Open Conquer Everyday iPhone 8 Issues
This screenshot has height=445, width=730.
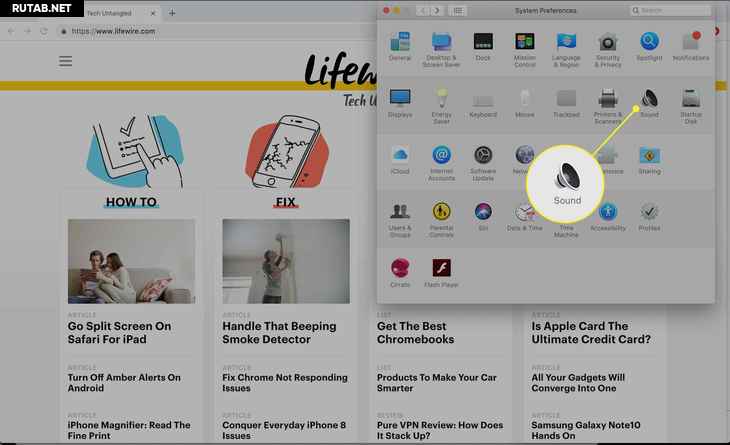pyautogui.click(x=284, y=430)
